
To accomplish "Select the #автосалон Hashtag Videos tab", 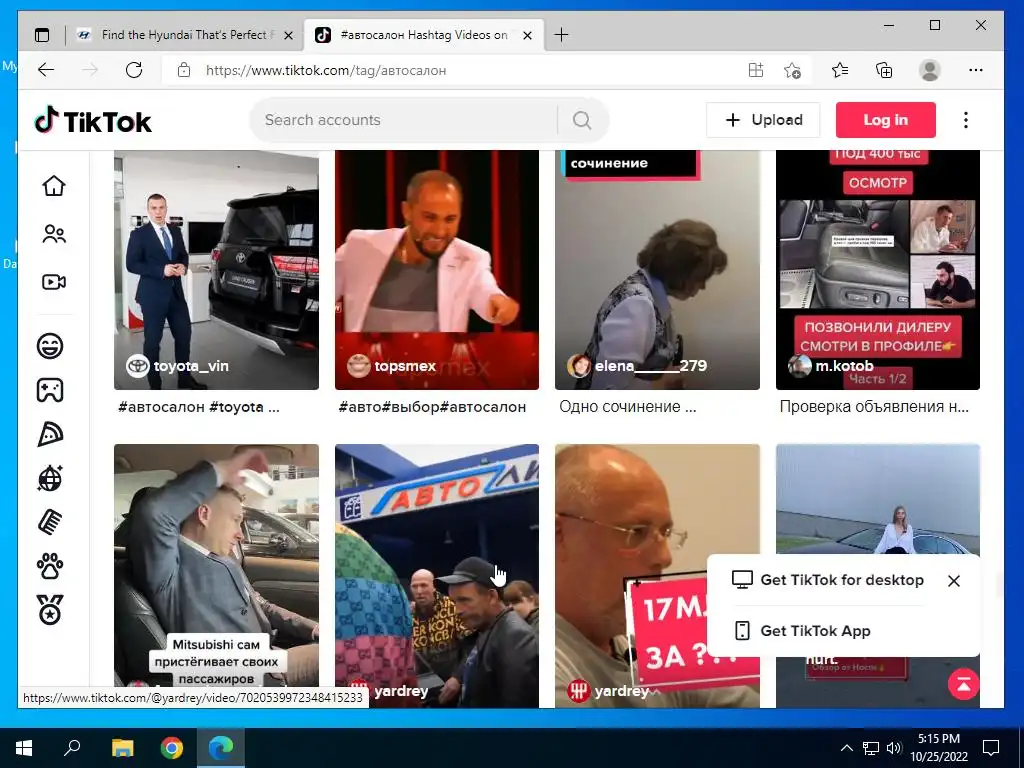I will [423, 35].
